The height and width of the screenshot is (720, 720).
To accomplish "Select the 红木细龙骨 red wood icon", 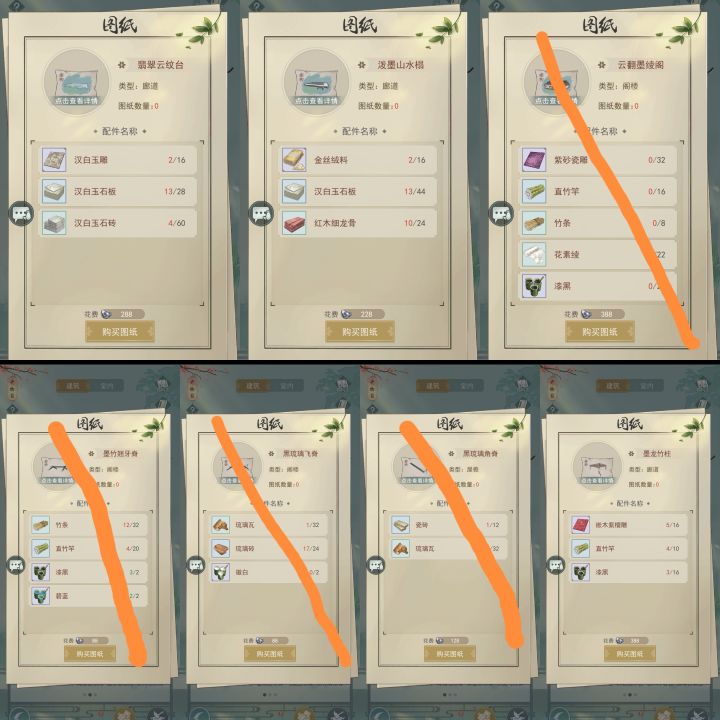I will pyautogui.click(x=294, y=223).
